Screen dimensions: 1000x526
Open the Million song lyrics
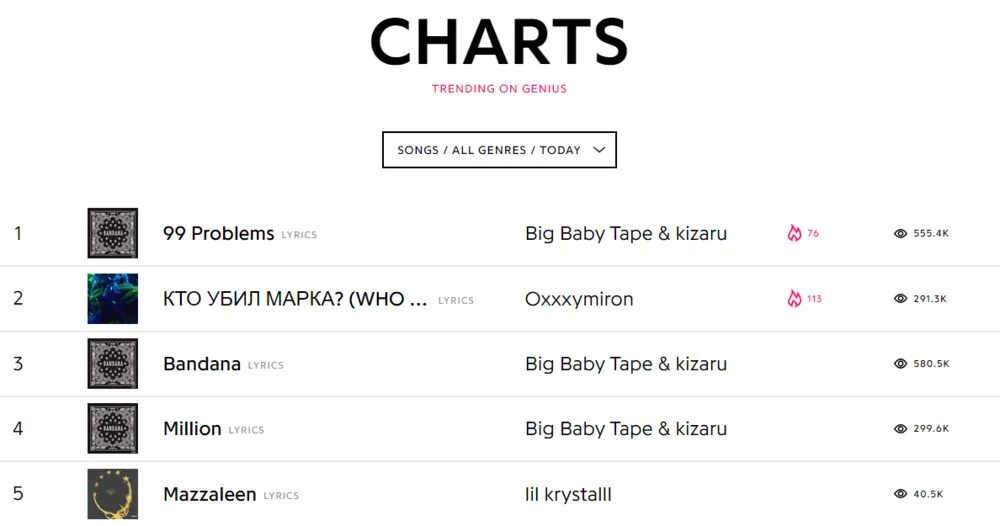(x=193, y=429)
